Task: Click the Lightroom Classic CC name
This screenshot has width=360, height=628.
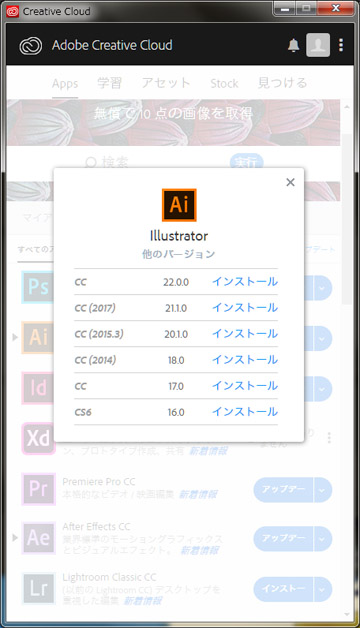Action: point(109,577)
